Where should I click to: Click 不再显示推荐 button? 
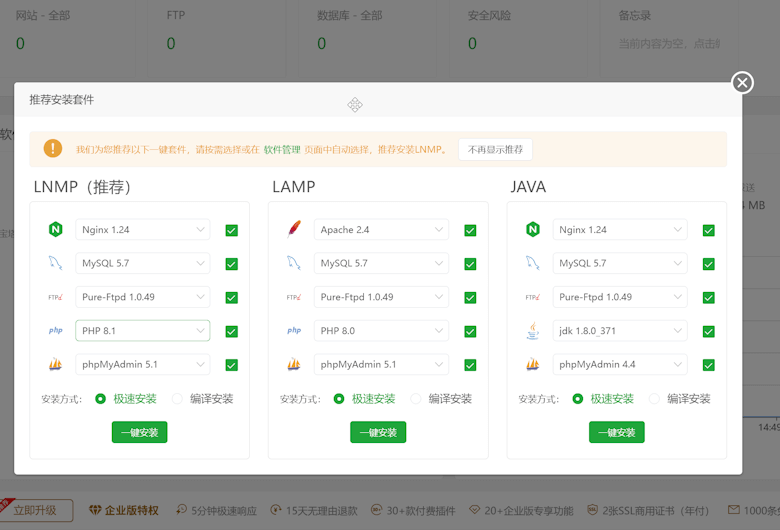click(495, 149)
